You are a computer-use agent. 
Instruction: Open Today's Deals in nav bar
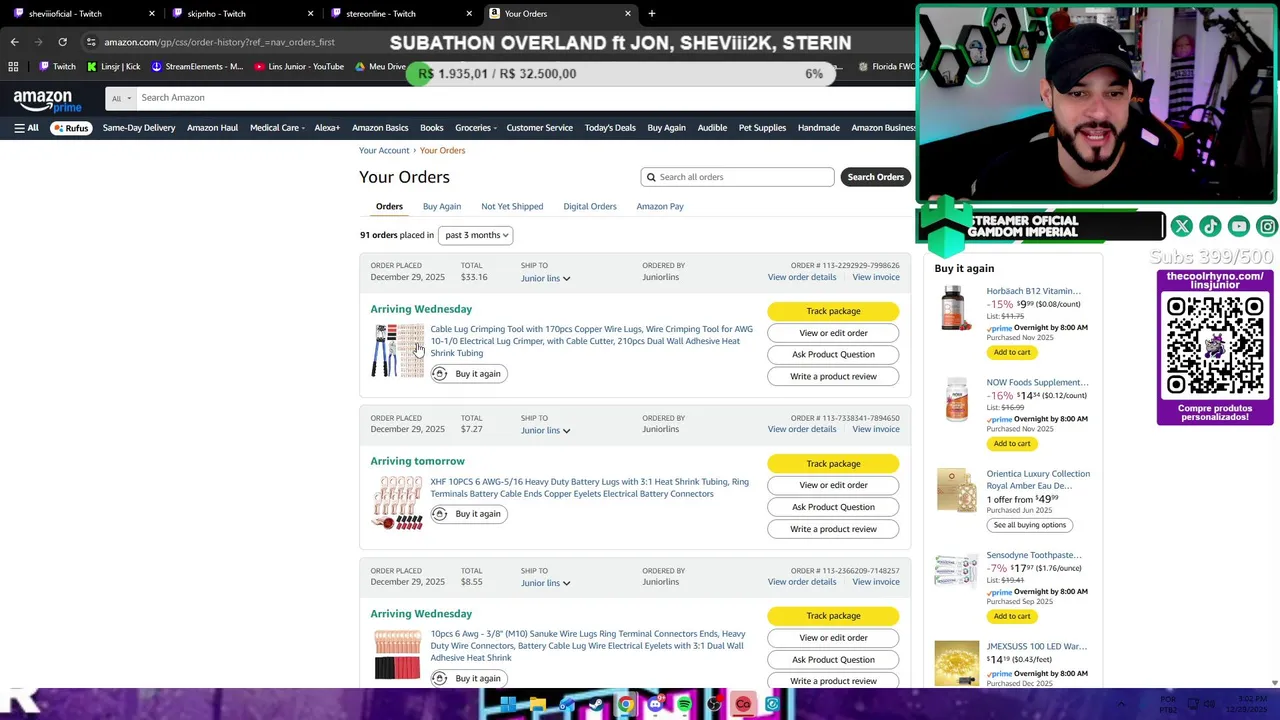610,128
